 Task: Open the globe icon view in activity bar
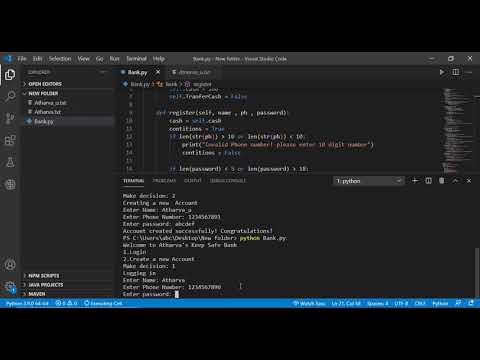tap(10, 184)
